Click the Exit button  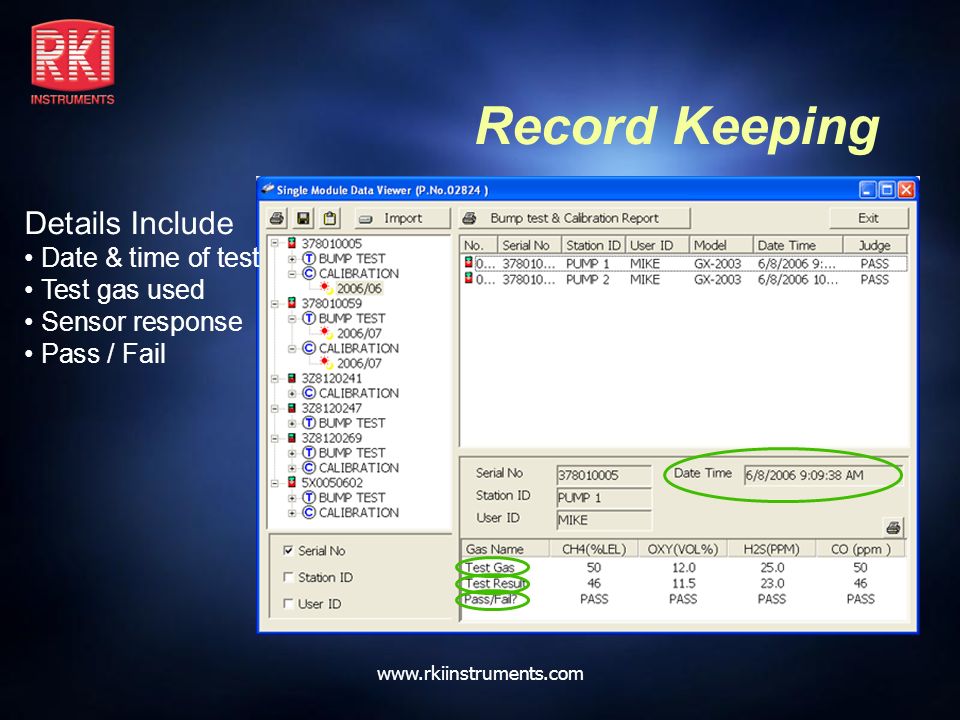tap(868, 219)
